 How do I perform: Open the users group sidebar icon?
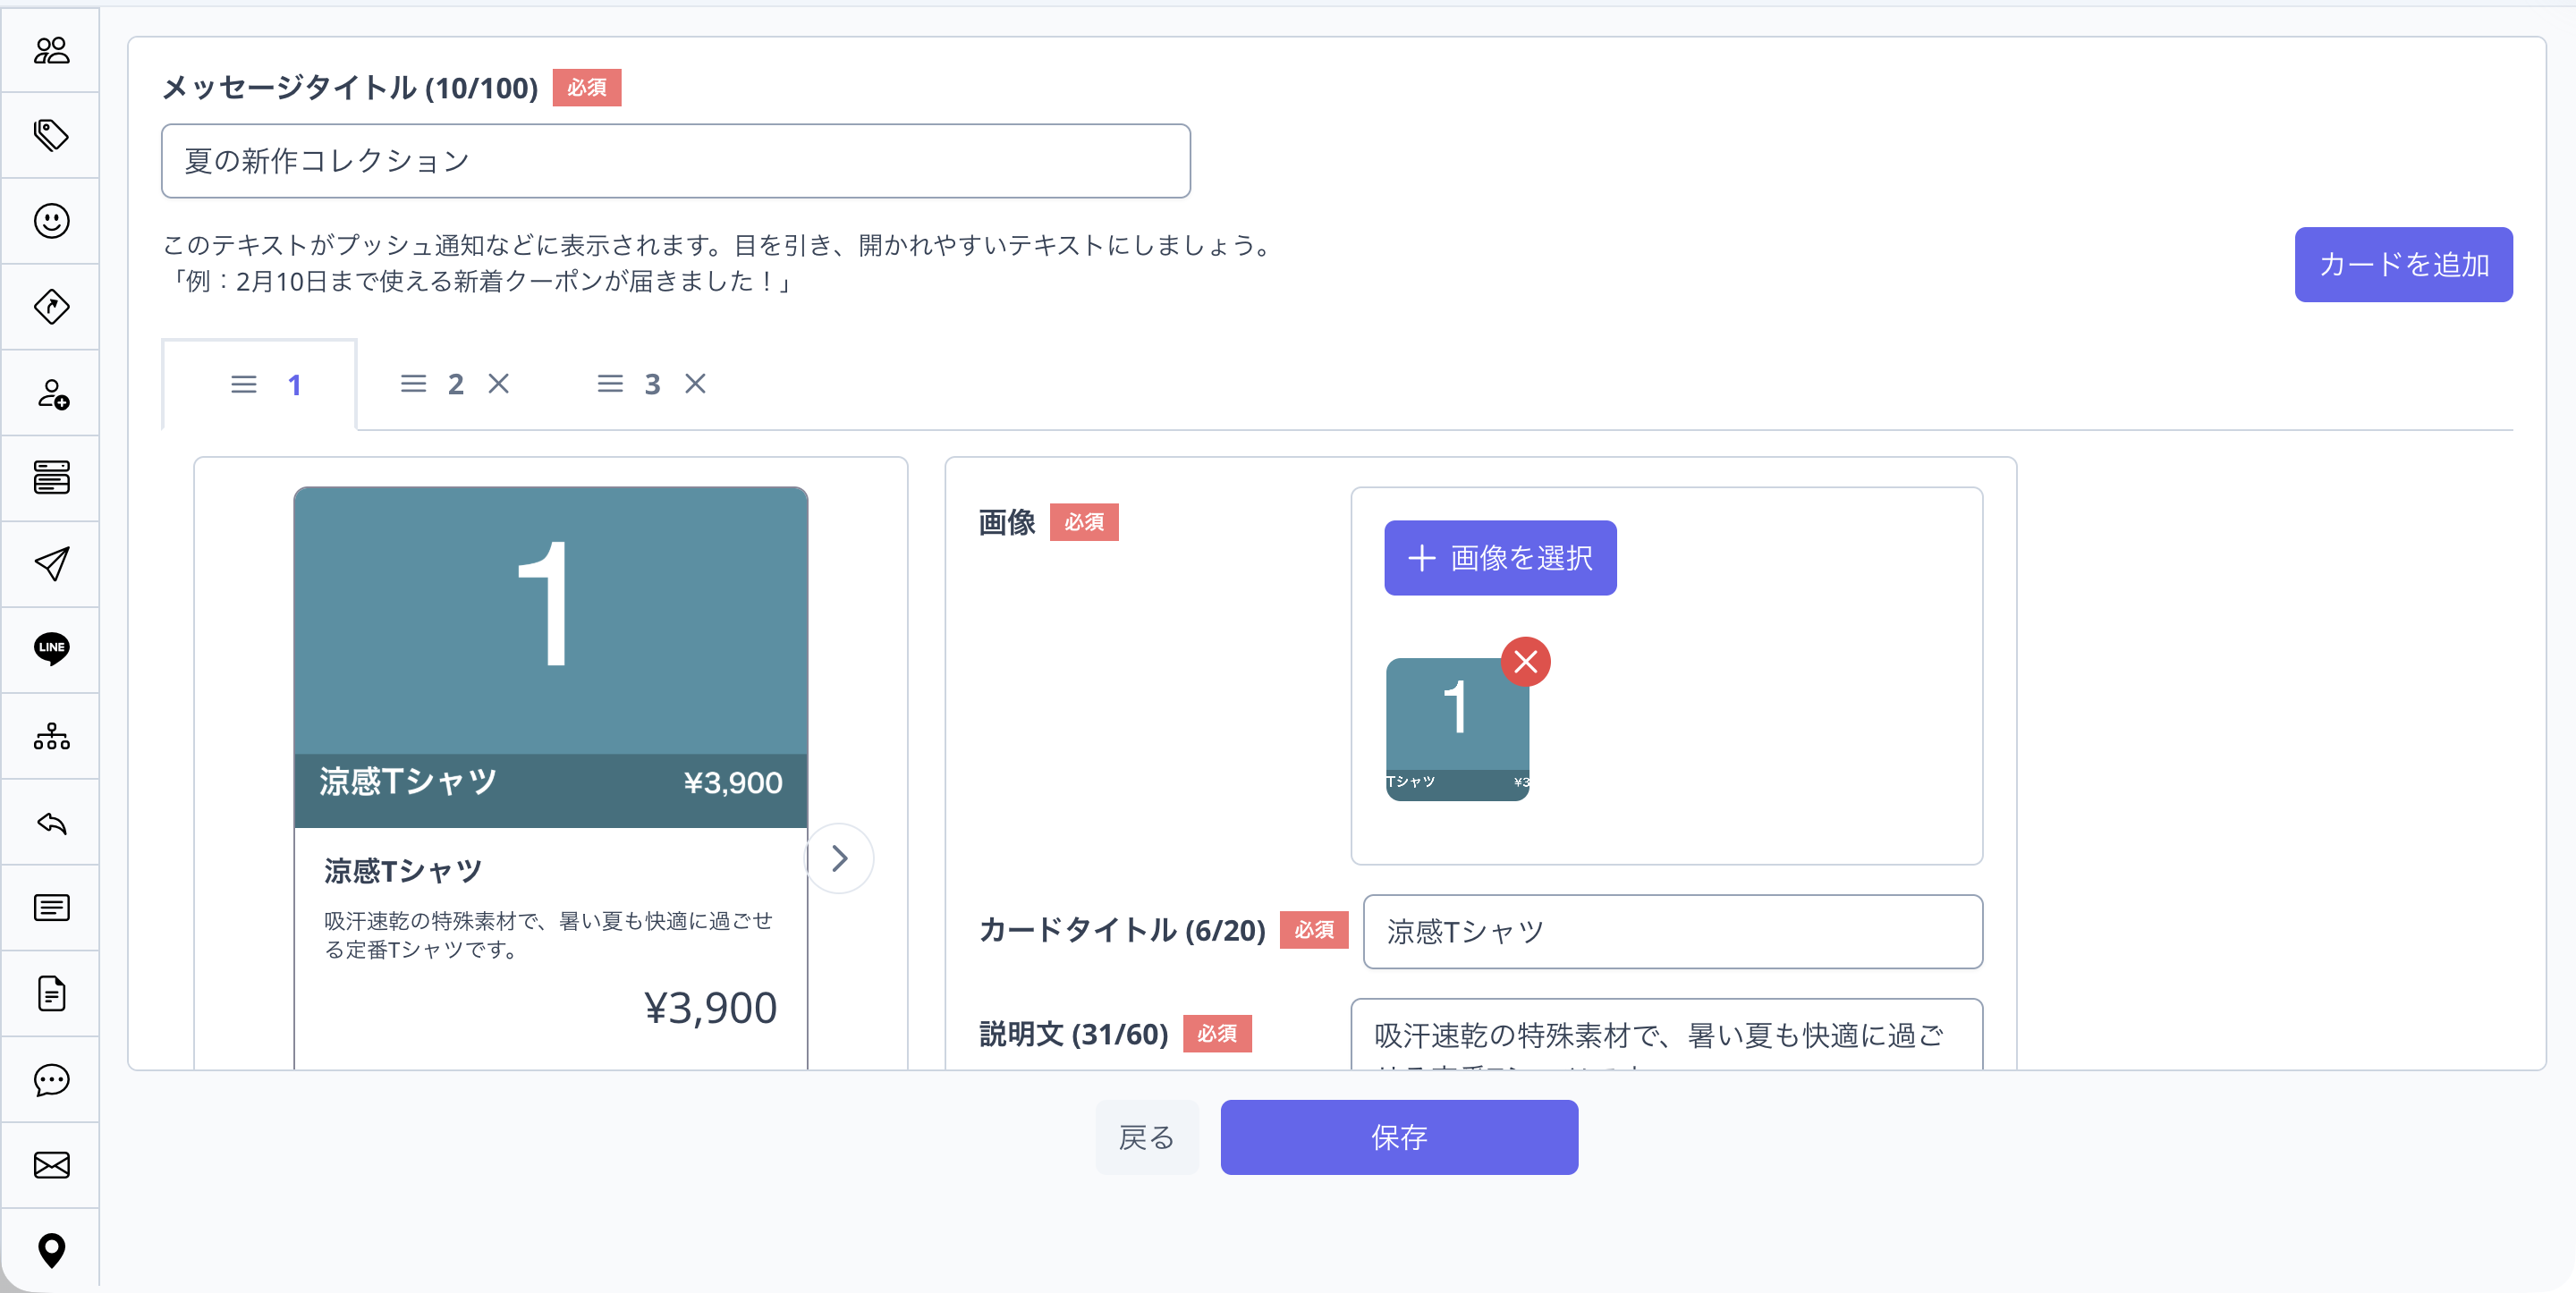[x=51, y=50]
